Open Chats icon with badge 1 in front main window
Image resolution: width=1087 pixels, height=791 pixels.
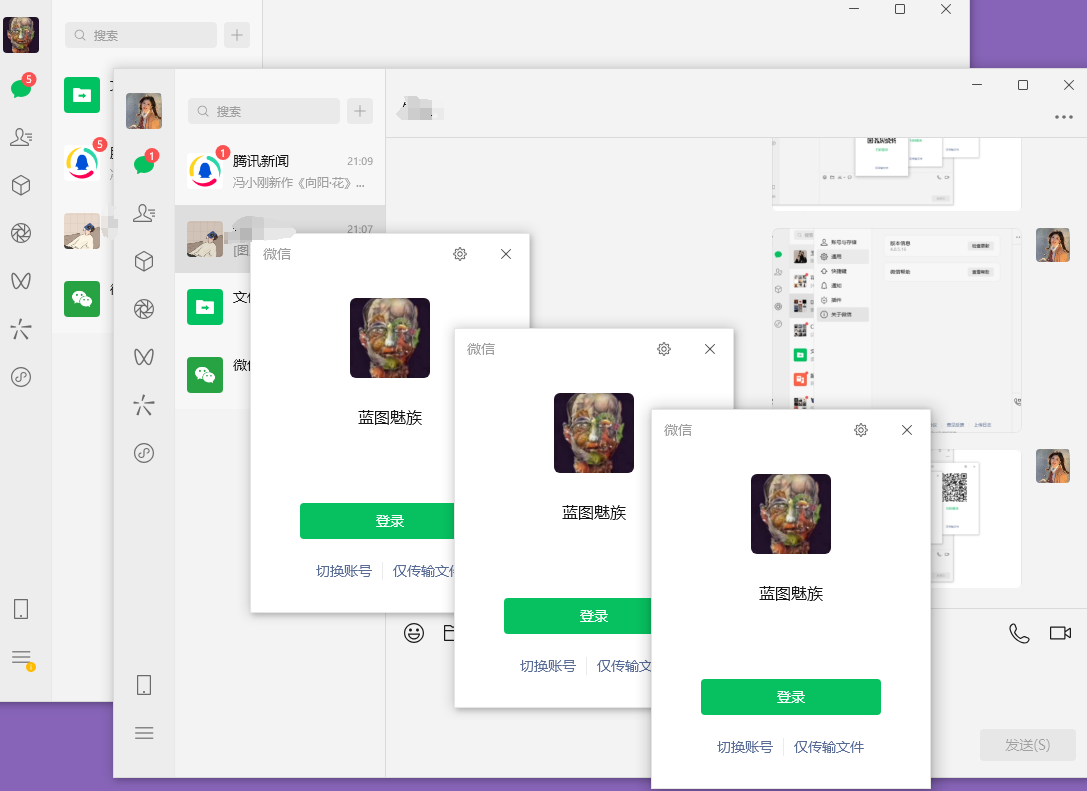point(146,163)
